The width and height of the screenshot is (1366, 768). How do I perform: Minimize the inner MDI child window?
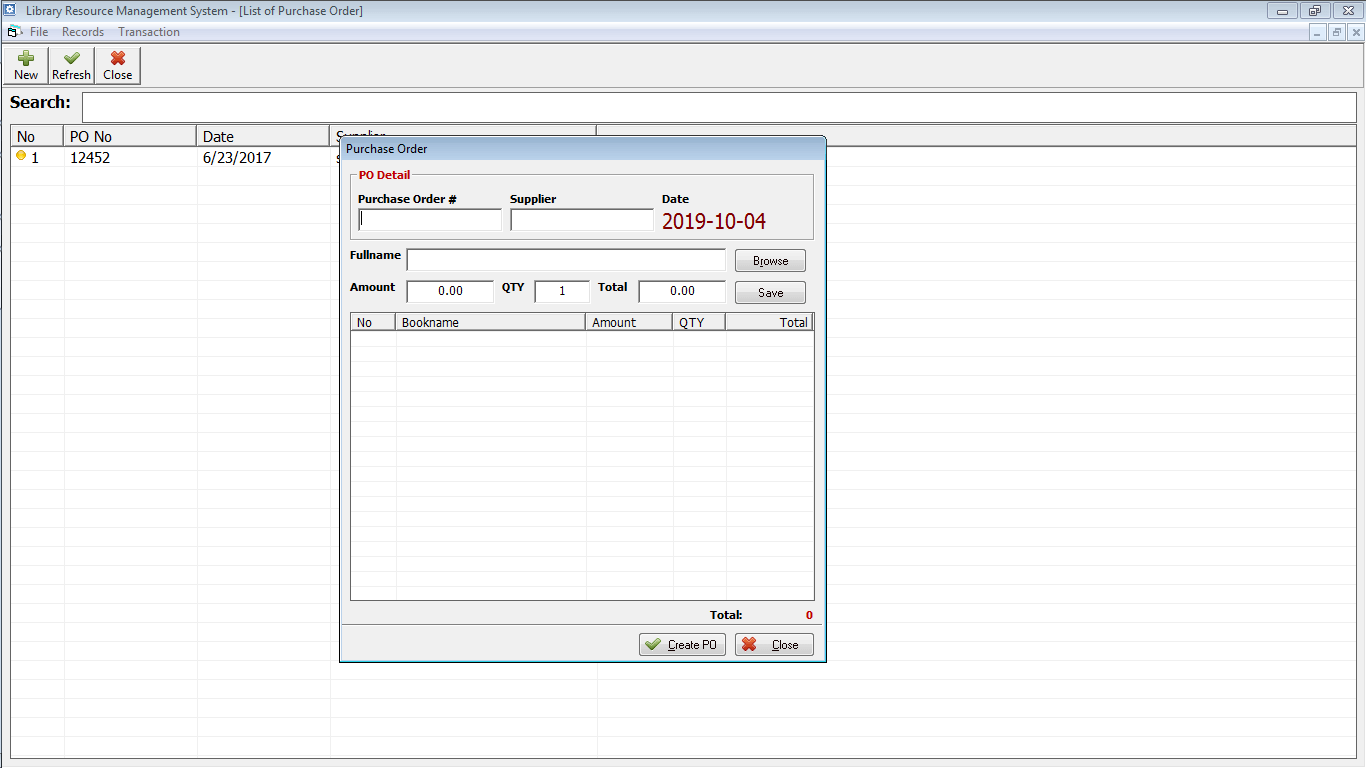1319,32
